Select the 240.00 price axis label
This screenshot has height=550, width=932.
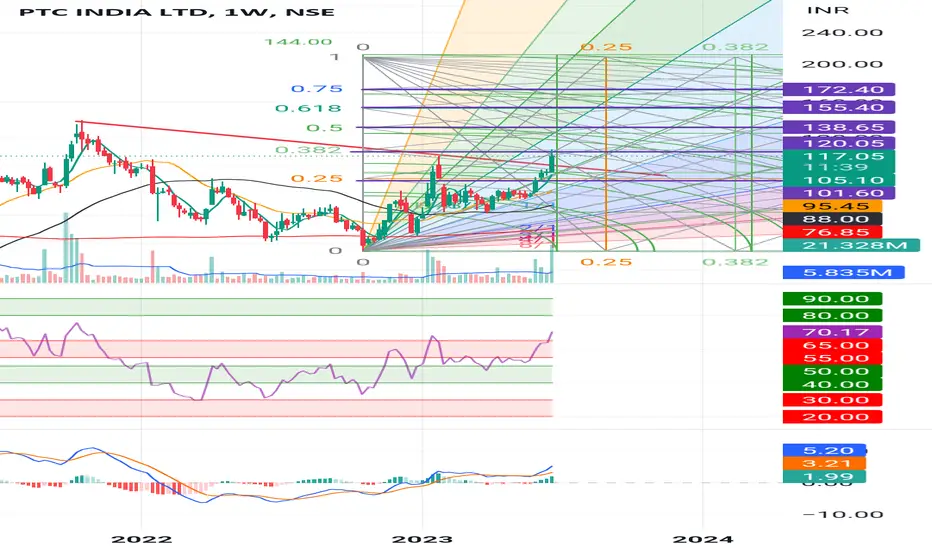842,32
